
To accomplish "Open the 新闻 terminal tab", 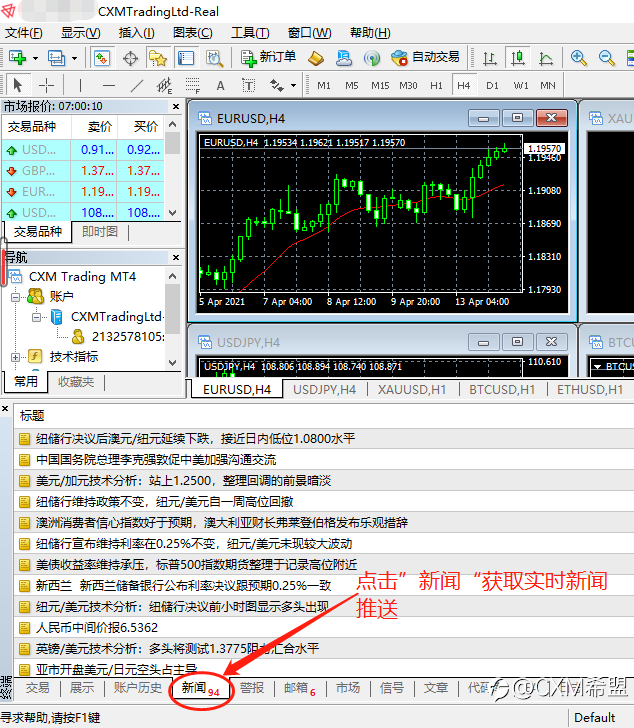I will [x=201, y=688].
